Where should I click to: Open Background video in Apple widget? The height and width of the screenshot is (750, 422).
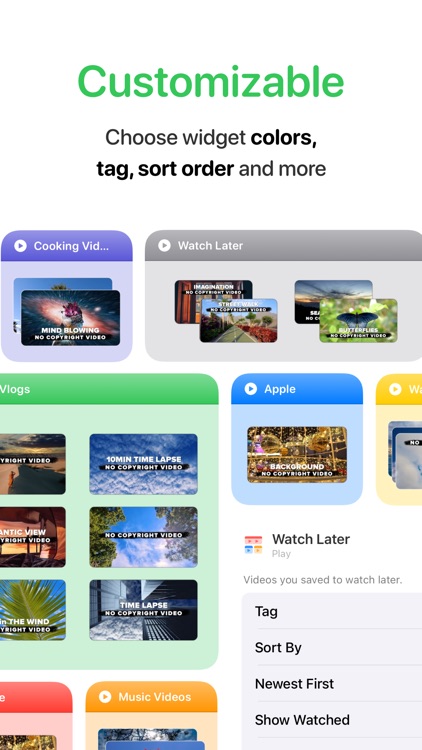[x=297, y=454]
